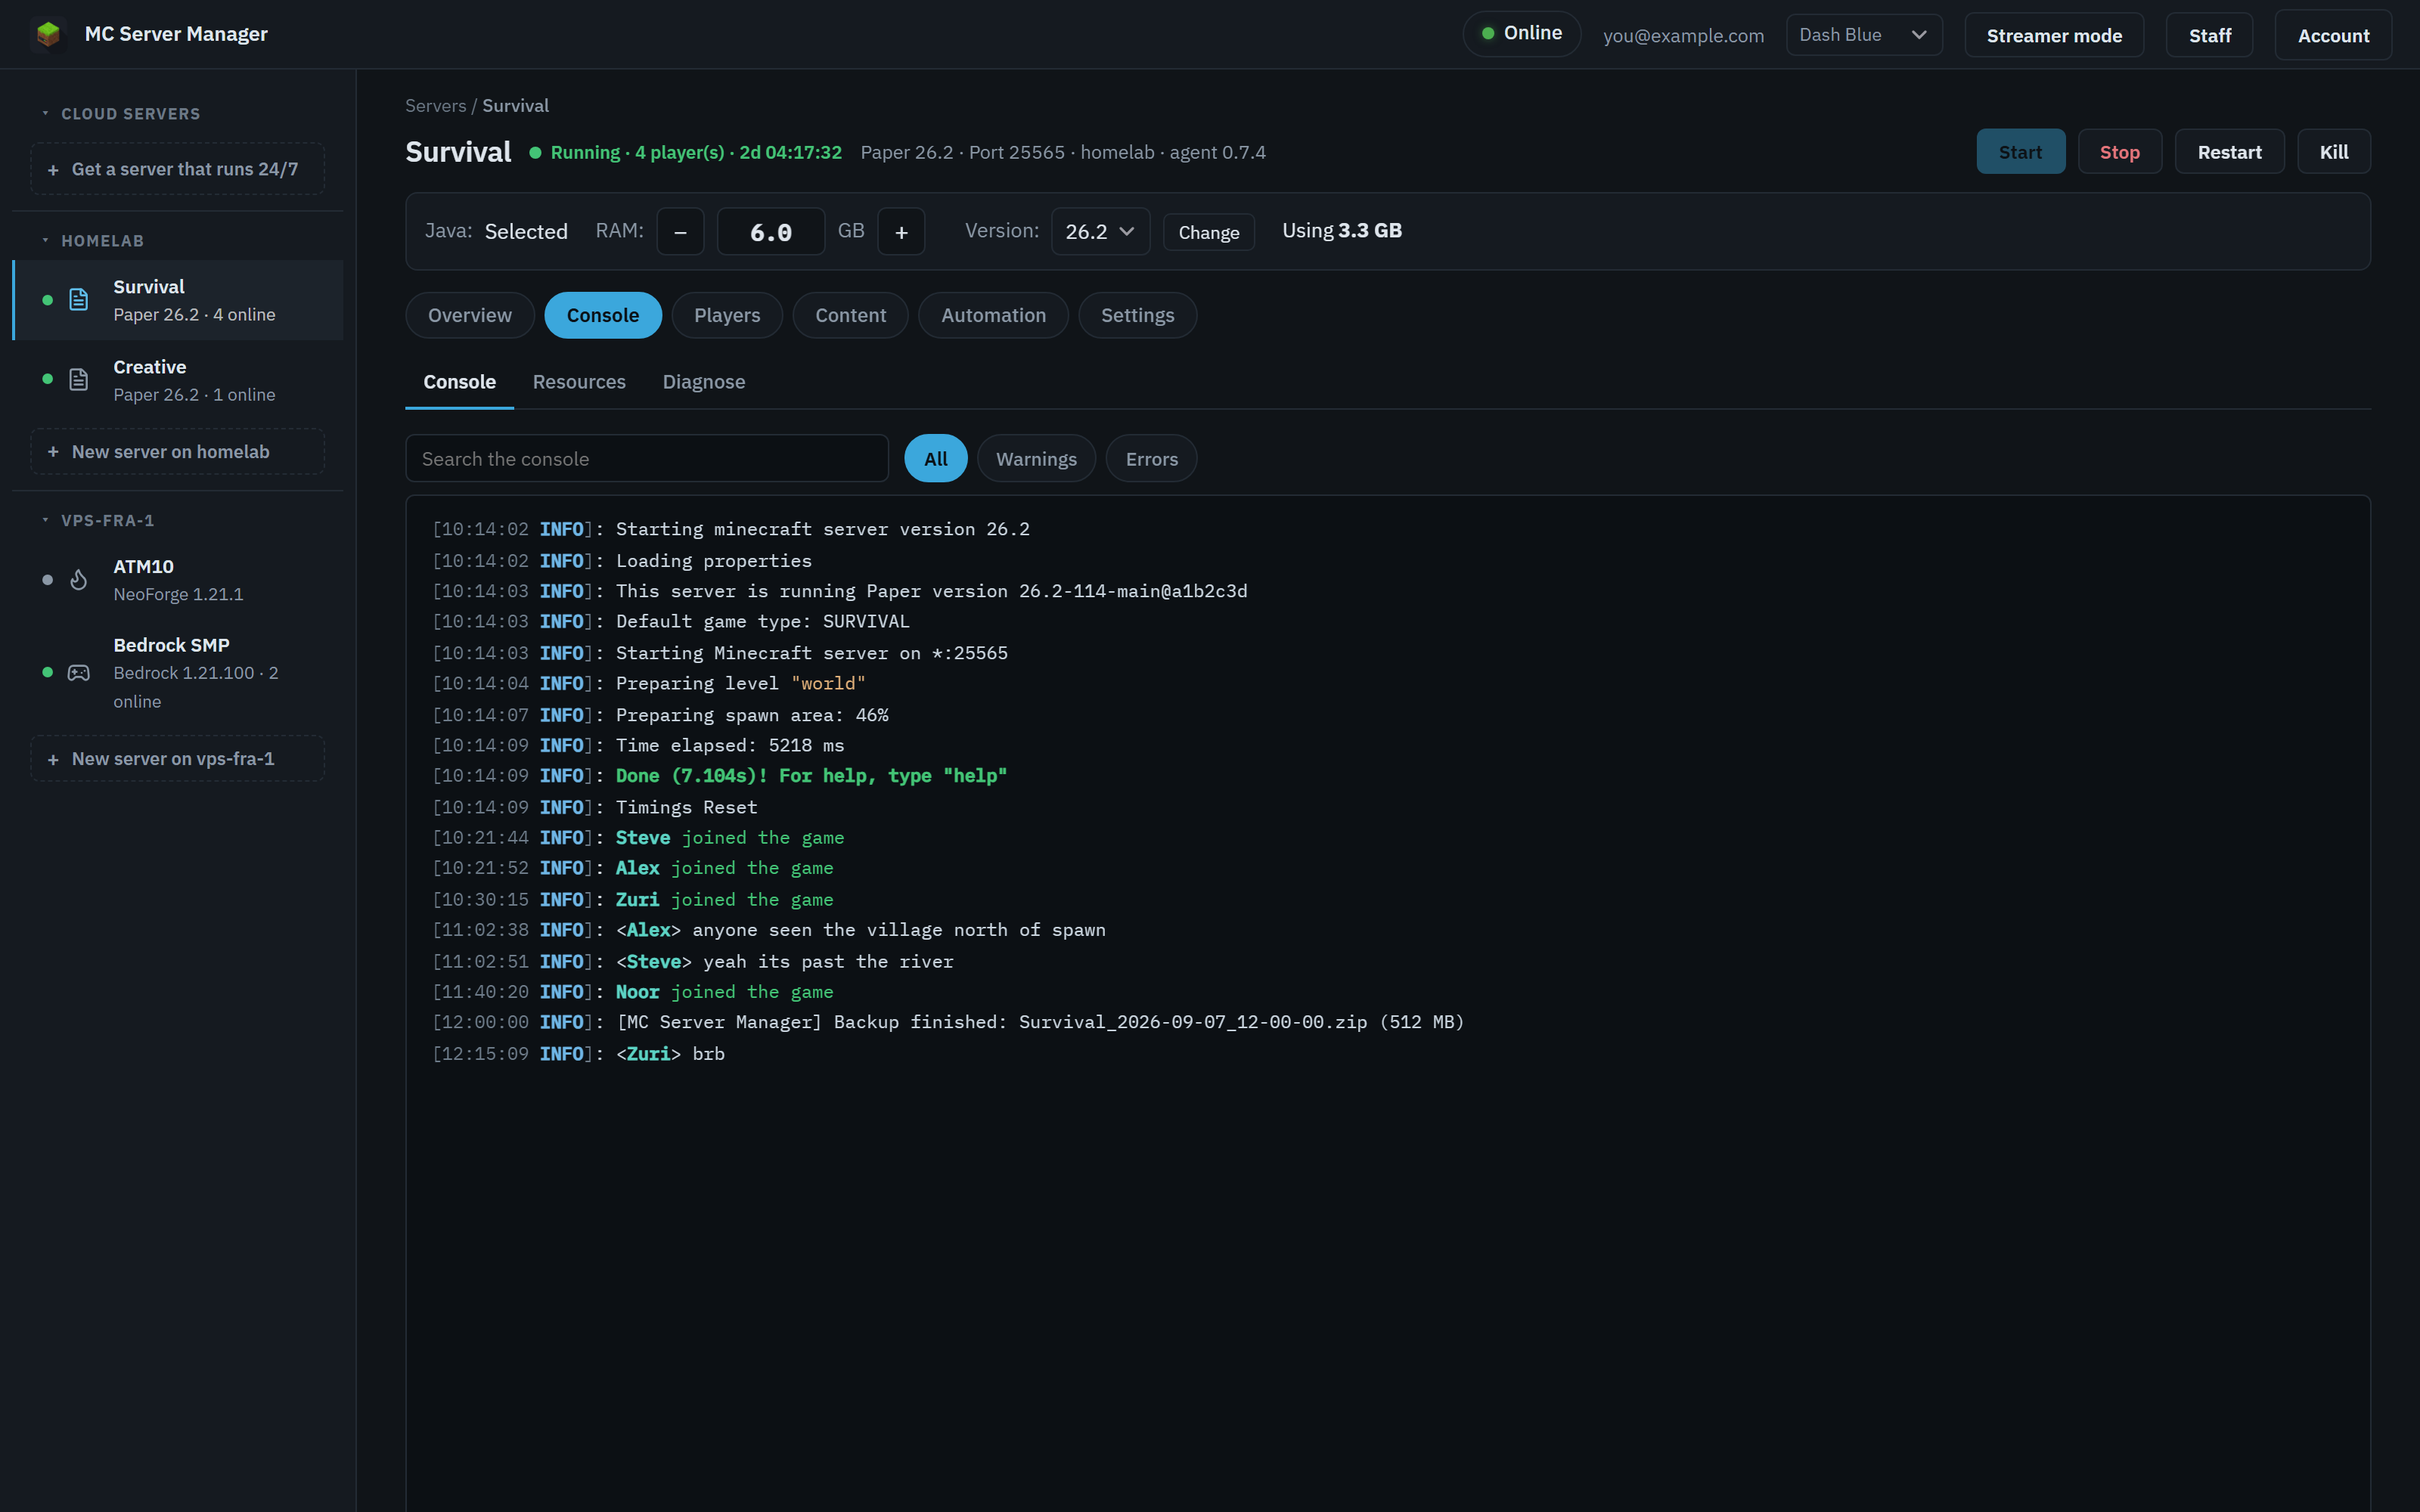Click the Done (7.104s) console line
This screenshot has width=2420, height=1512.
tap(720, 776)
